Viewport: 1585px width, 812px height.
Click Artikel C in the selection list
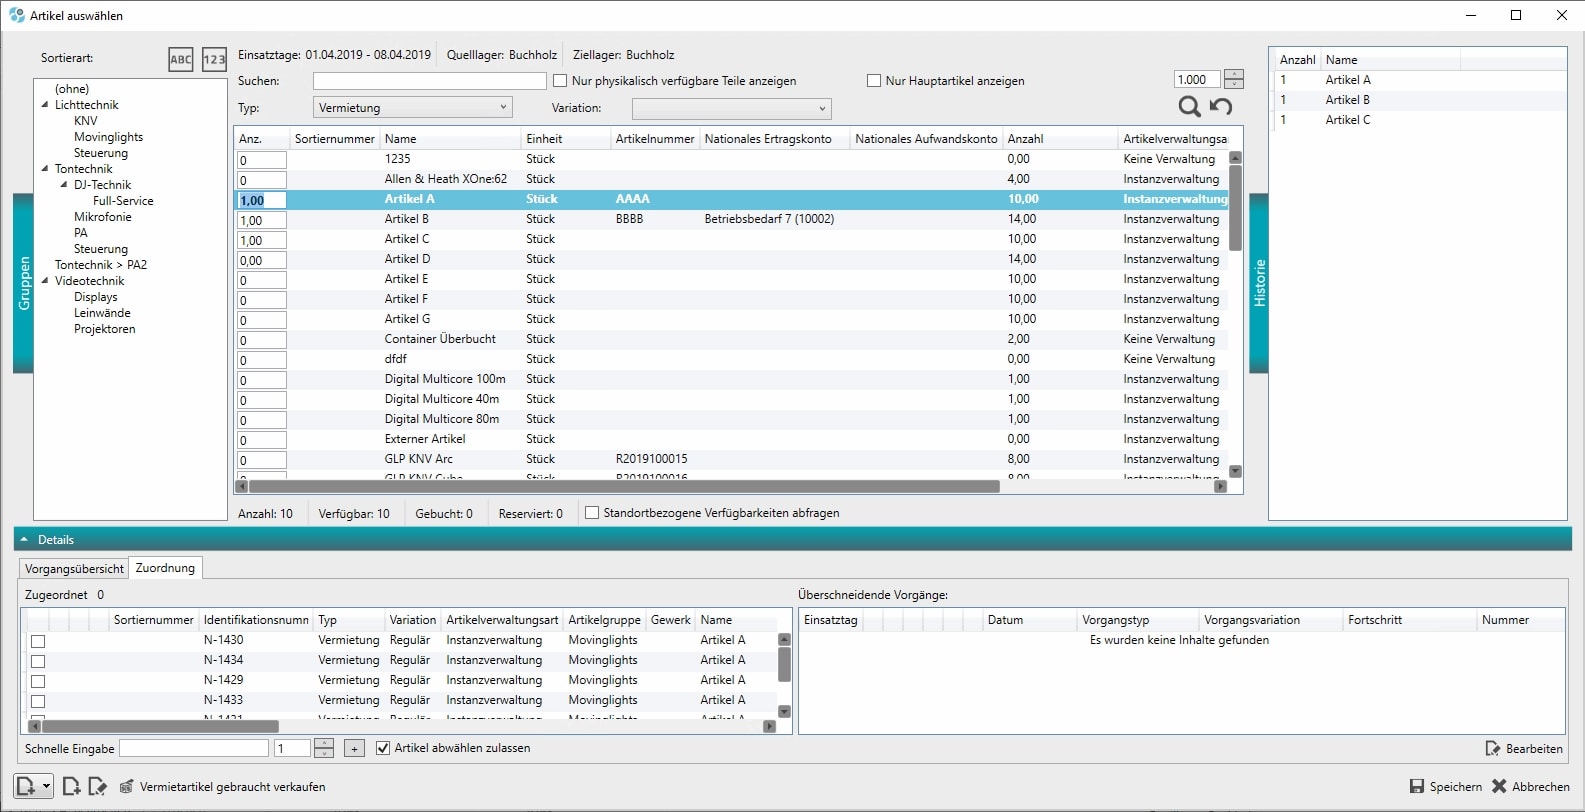tap(1348, 120)
